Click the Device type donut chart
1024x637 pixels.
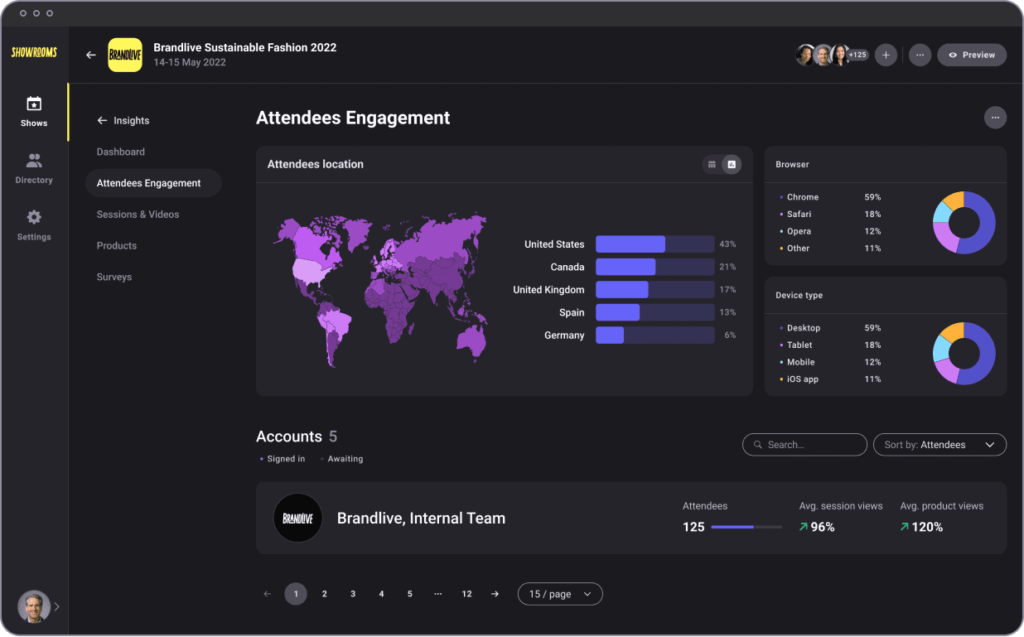coord(964,353)
